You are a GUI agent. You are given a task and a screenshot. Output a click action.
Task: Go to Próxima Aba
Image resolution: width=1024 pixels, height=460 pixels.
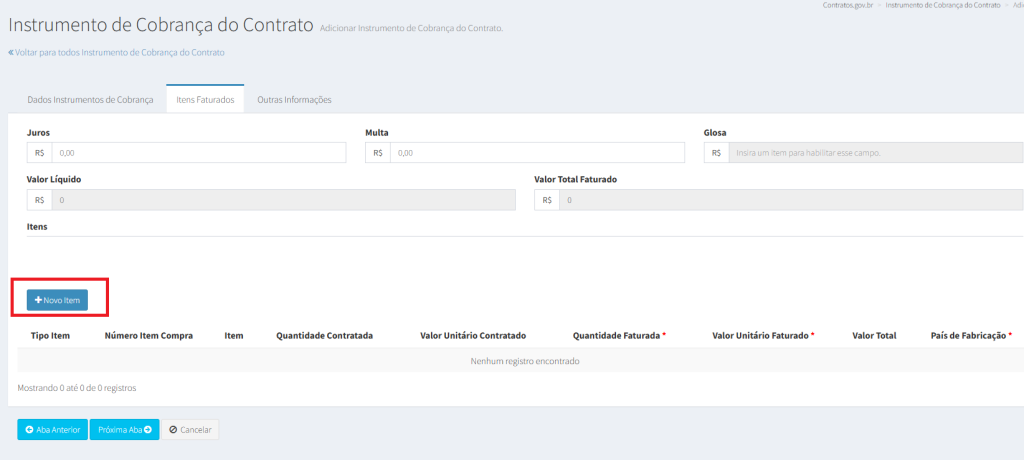point(125,429)
